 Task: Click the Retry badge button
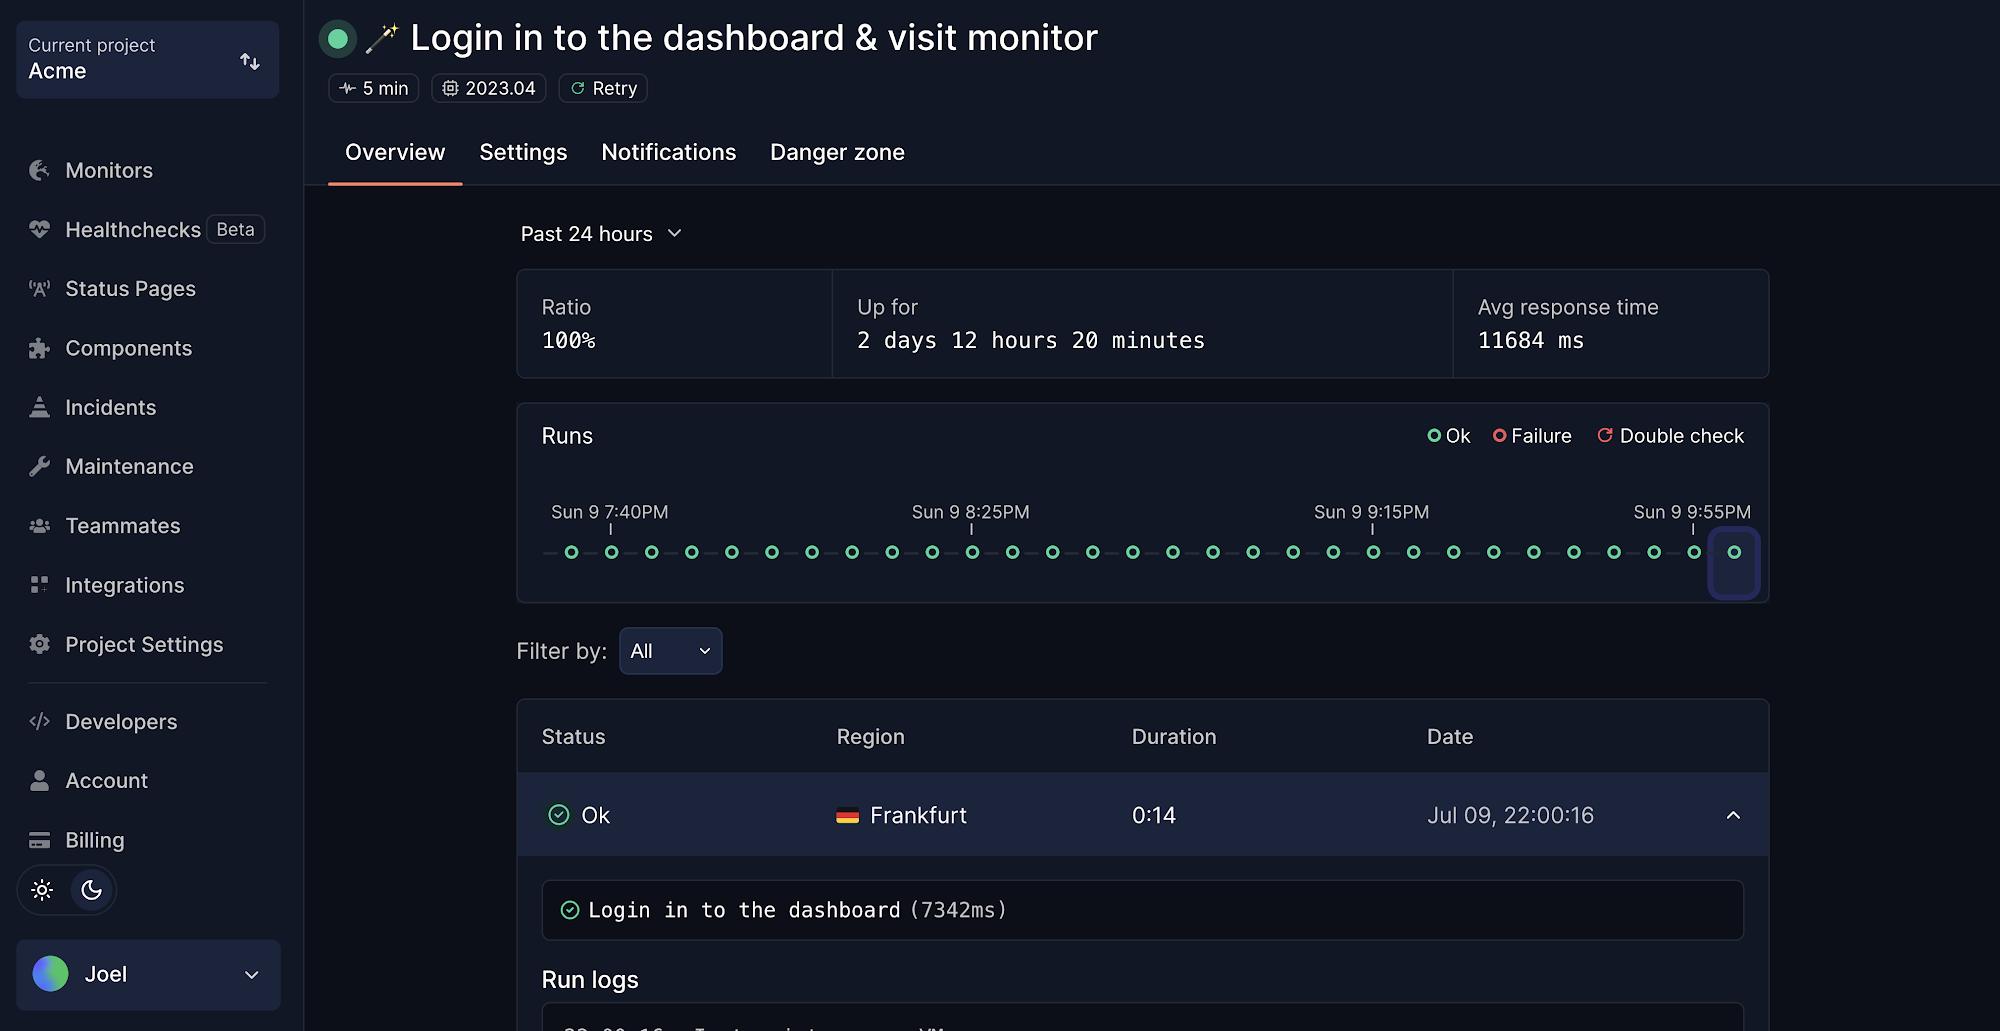603,89
